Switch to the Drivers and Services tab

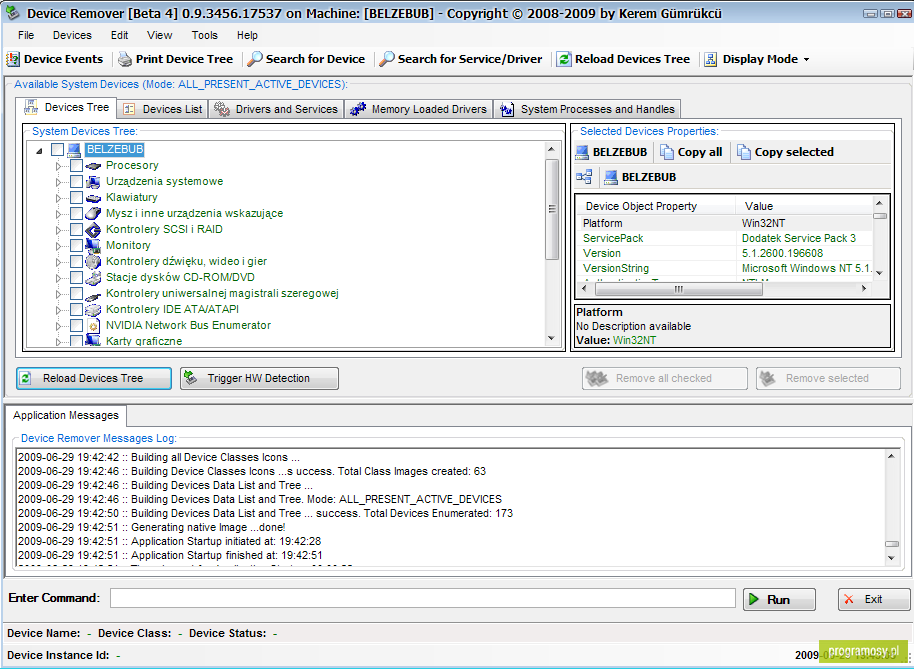276,109
